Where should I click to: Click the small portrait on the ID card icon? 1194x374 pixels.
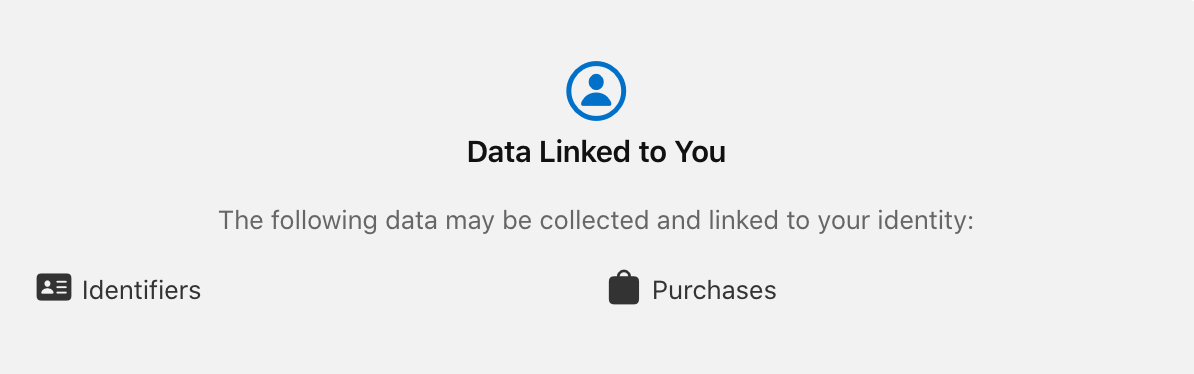(x=47, y=287)
